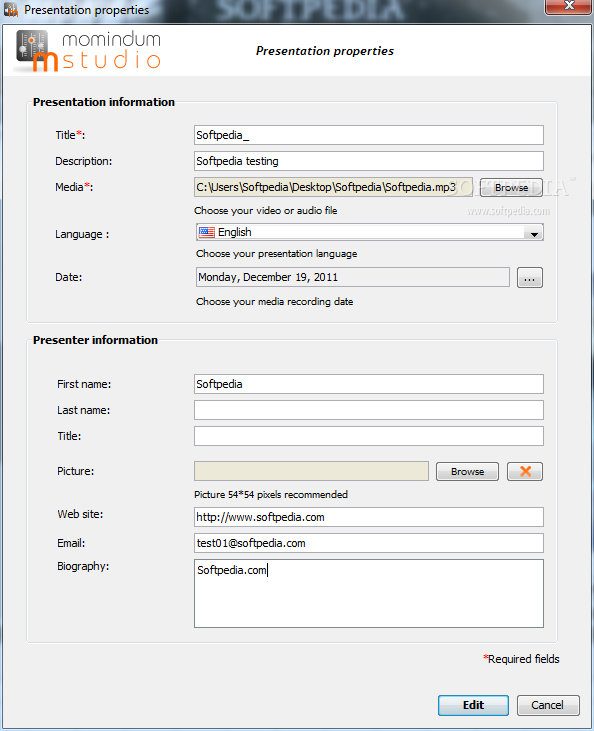Viewport: 594px width, 731px height.
Task: Cancel the presentation properties dialog
Action: (x=548, y=705)
